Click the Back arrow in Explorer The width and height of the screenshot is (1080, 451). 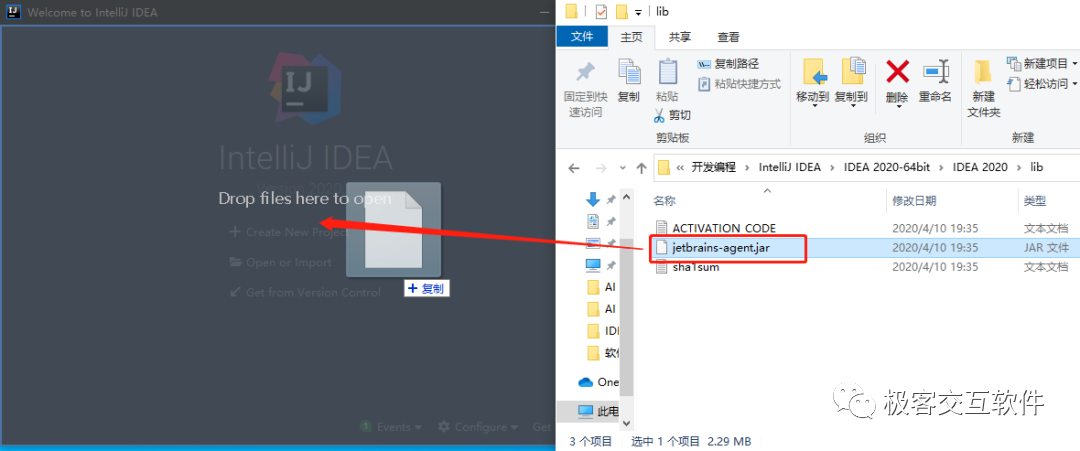click(x=574, y=167)
